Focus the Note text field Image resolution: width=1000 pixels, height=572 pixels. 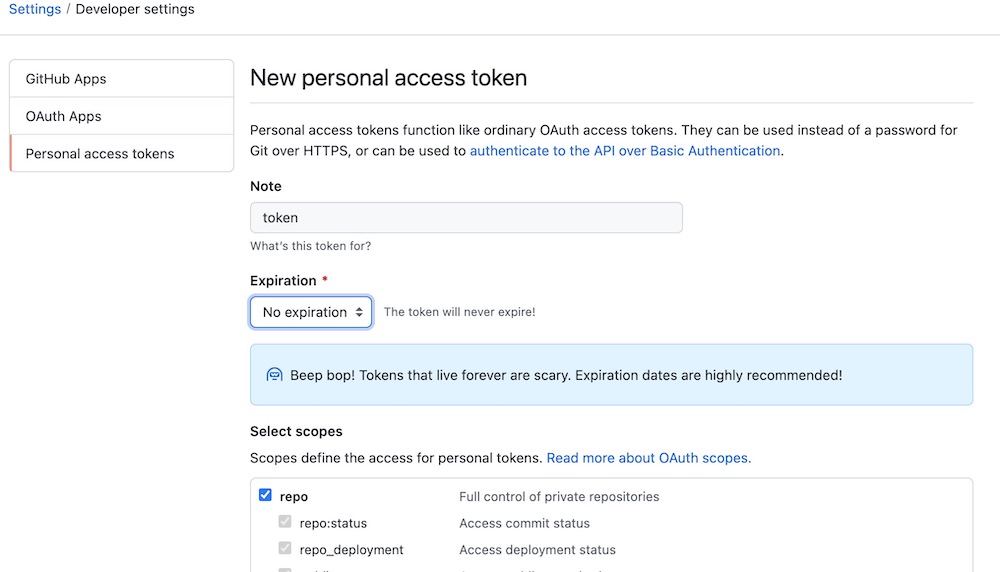coord(466,217)
